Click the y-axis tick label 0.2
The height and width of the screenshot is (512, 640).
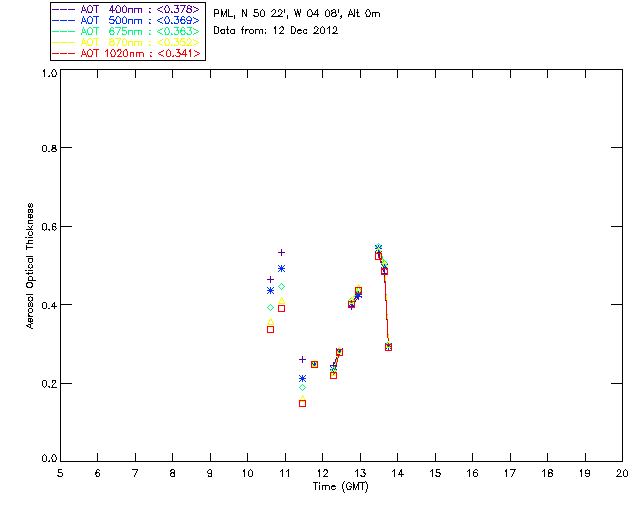pos(49,384)
